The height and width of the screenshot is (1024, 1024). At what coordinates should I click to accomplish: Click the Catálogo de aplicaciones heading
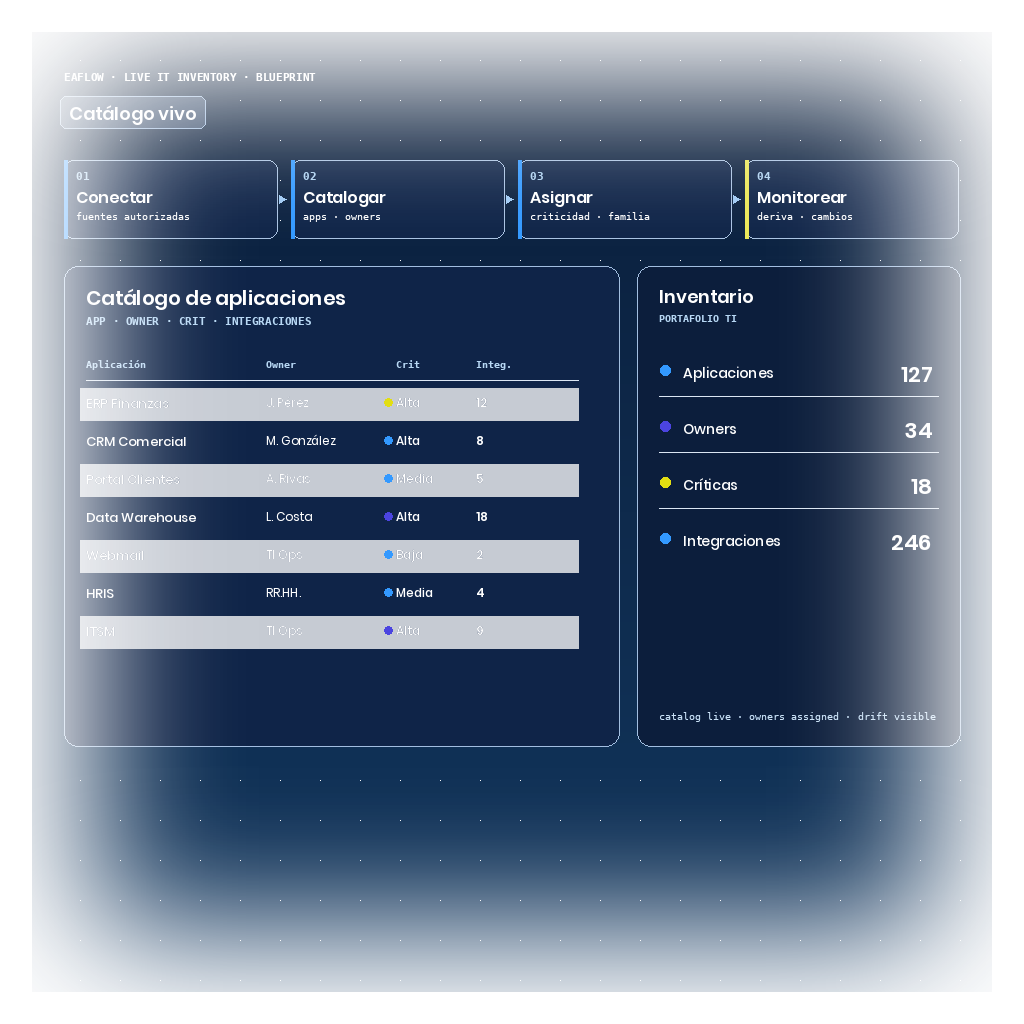tap(216, 298)
